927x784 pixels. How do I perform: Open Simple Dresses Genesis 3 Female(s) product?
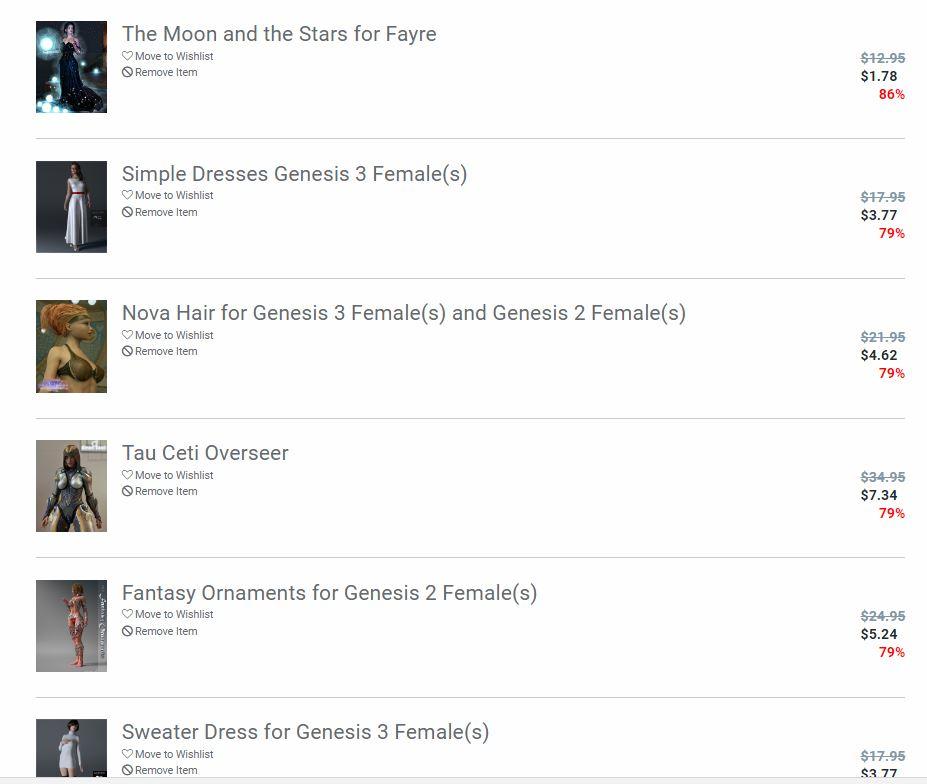pos(294,174)
